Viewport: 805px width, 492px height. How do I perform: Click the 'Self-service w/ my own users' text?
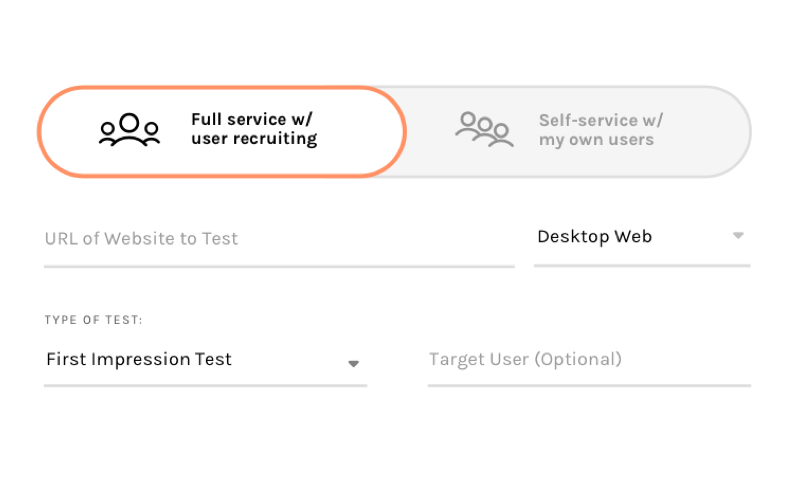coord(601,130)
